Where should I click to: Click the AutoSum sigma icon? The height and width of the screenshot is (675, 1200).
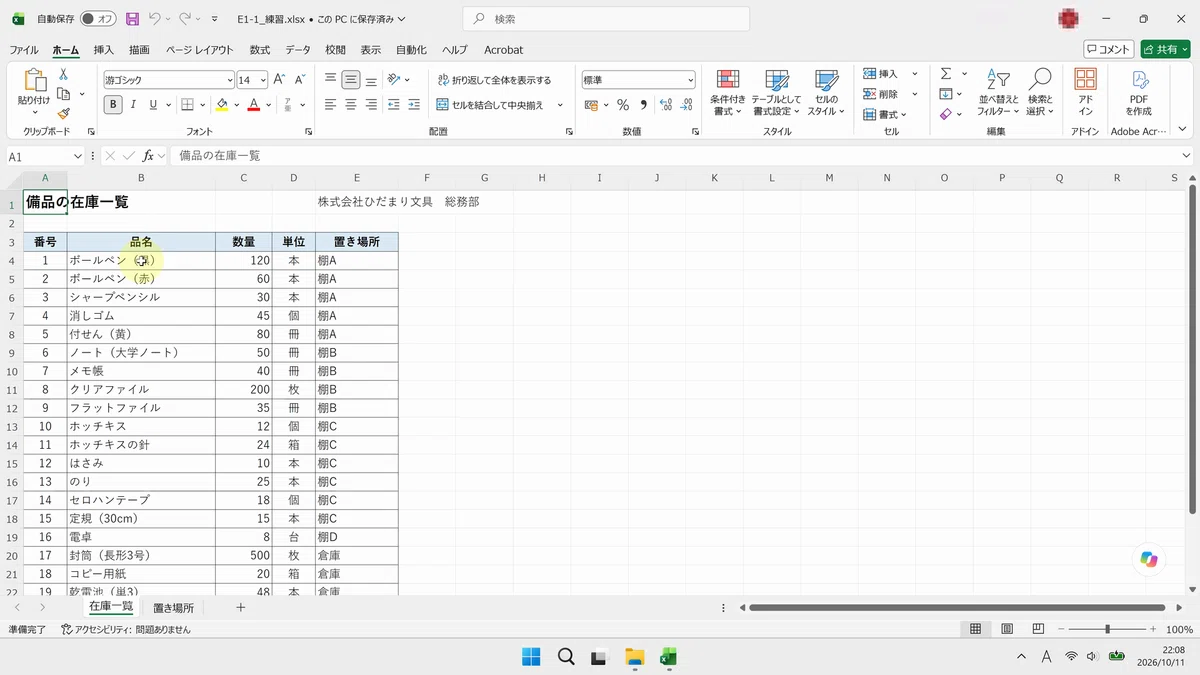(x=945, y=74)
